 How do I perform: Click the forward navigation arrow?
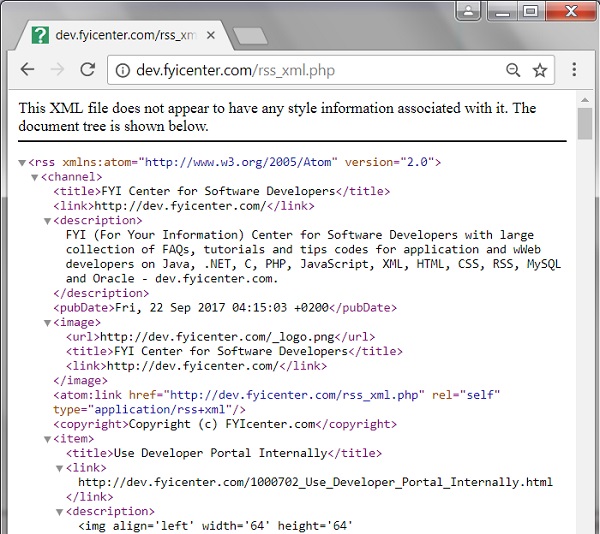(x=57, y=70)
